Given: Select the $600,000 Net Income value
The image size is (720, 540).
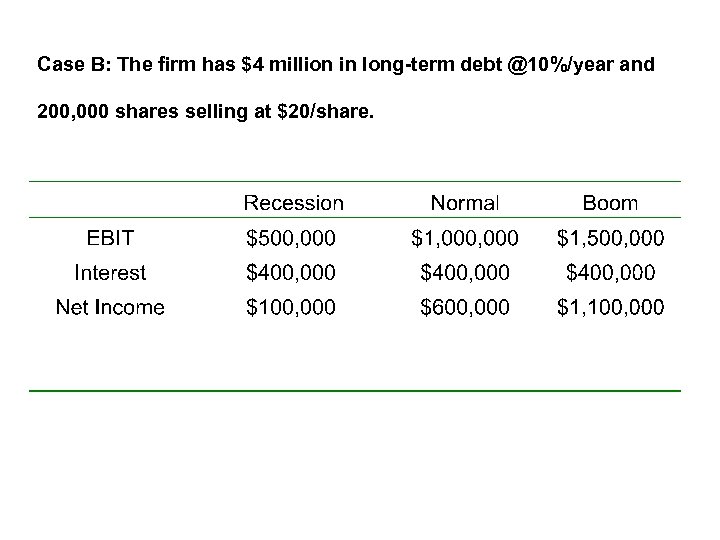Looking at the screenshot, I should (x=465, y=307).
